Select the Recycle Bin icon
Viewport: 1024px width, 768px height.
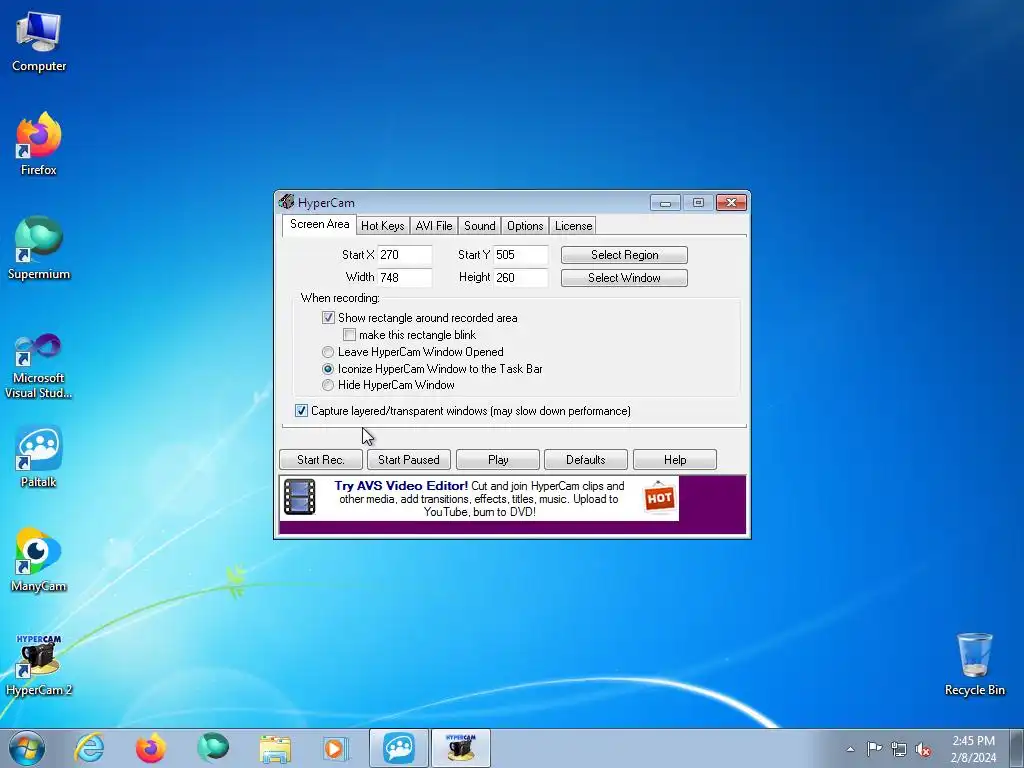tap(974, 664)
